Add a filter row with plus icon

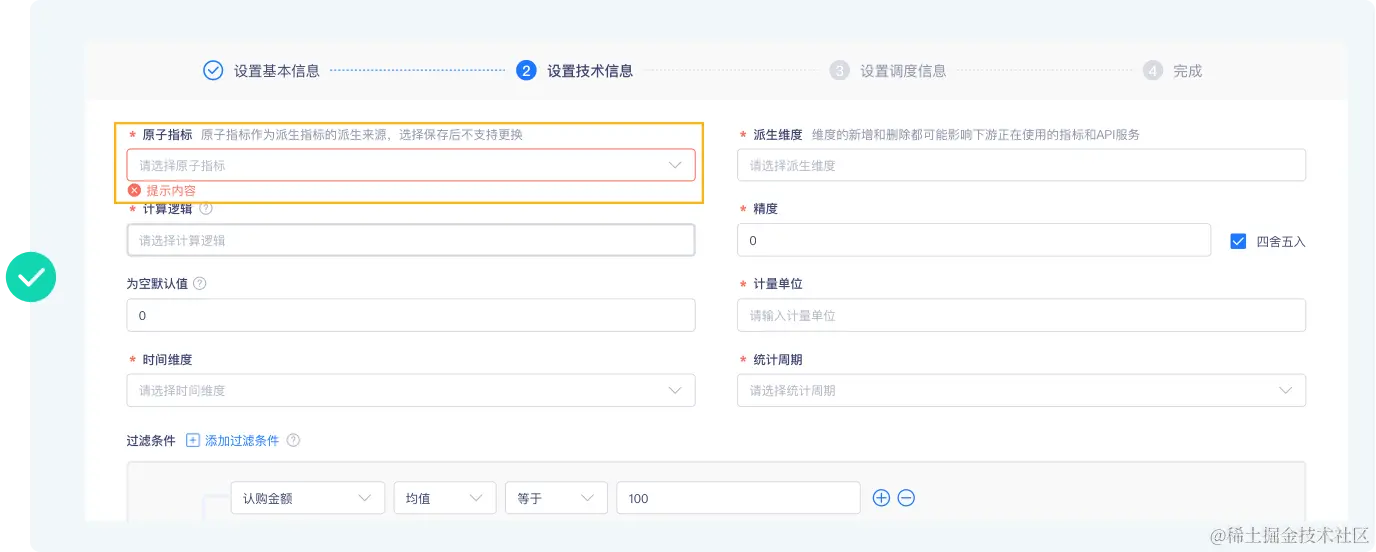pyautogui.click(x=881, y=498)
